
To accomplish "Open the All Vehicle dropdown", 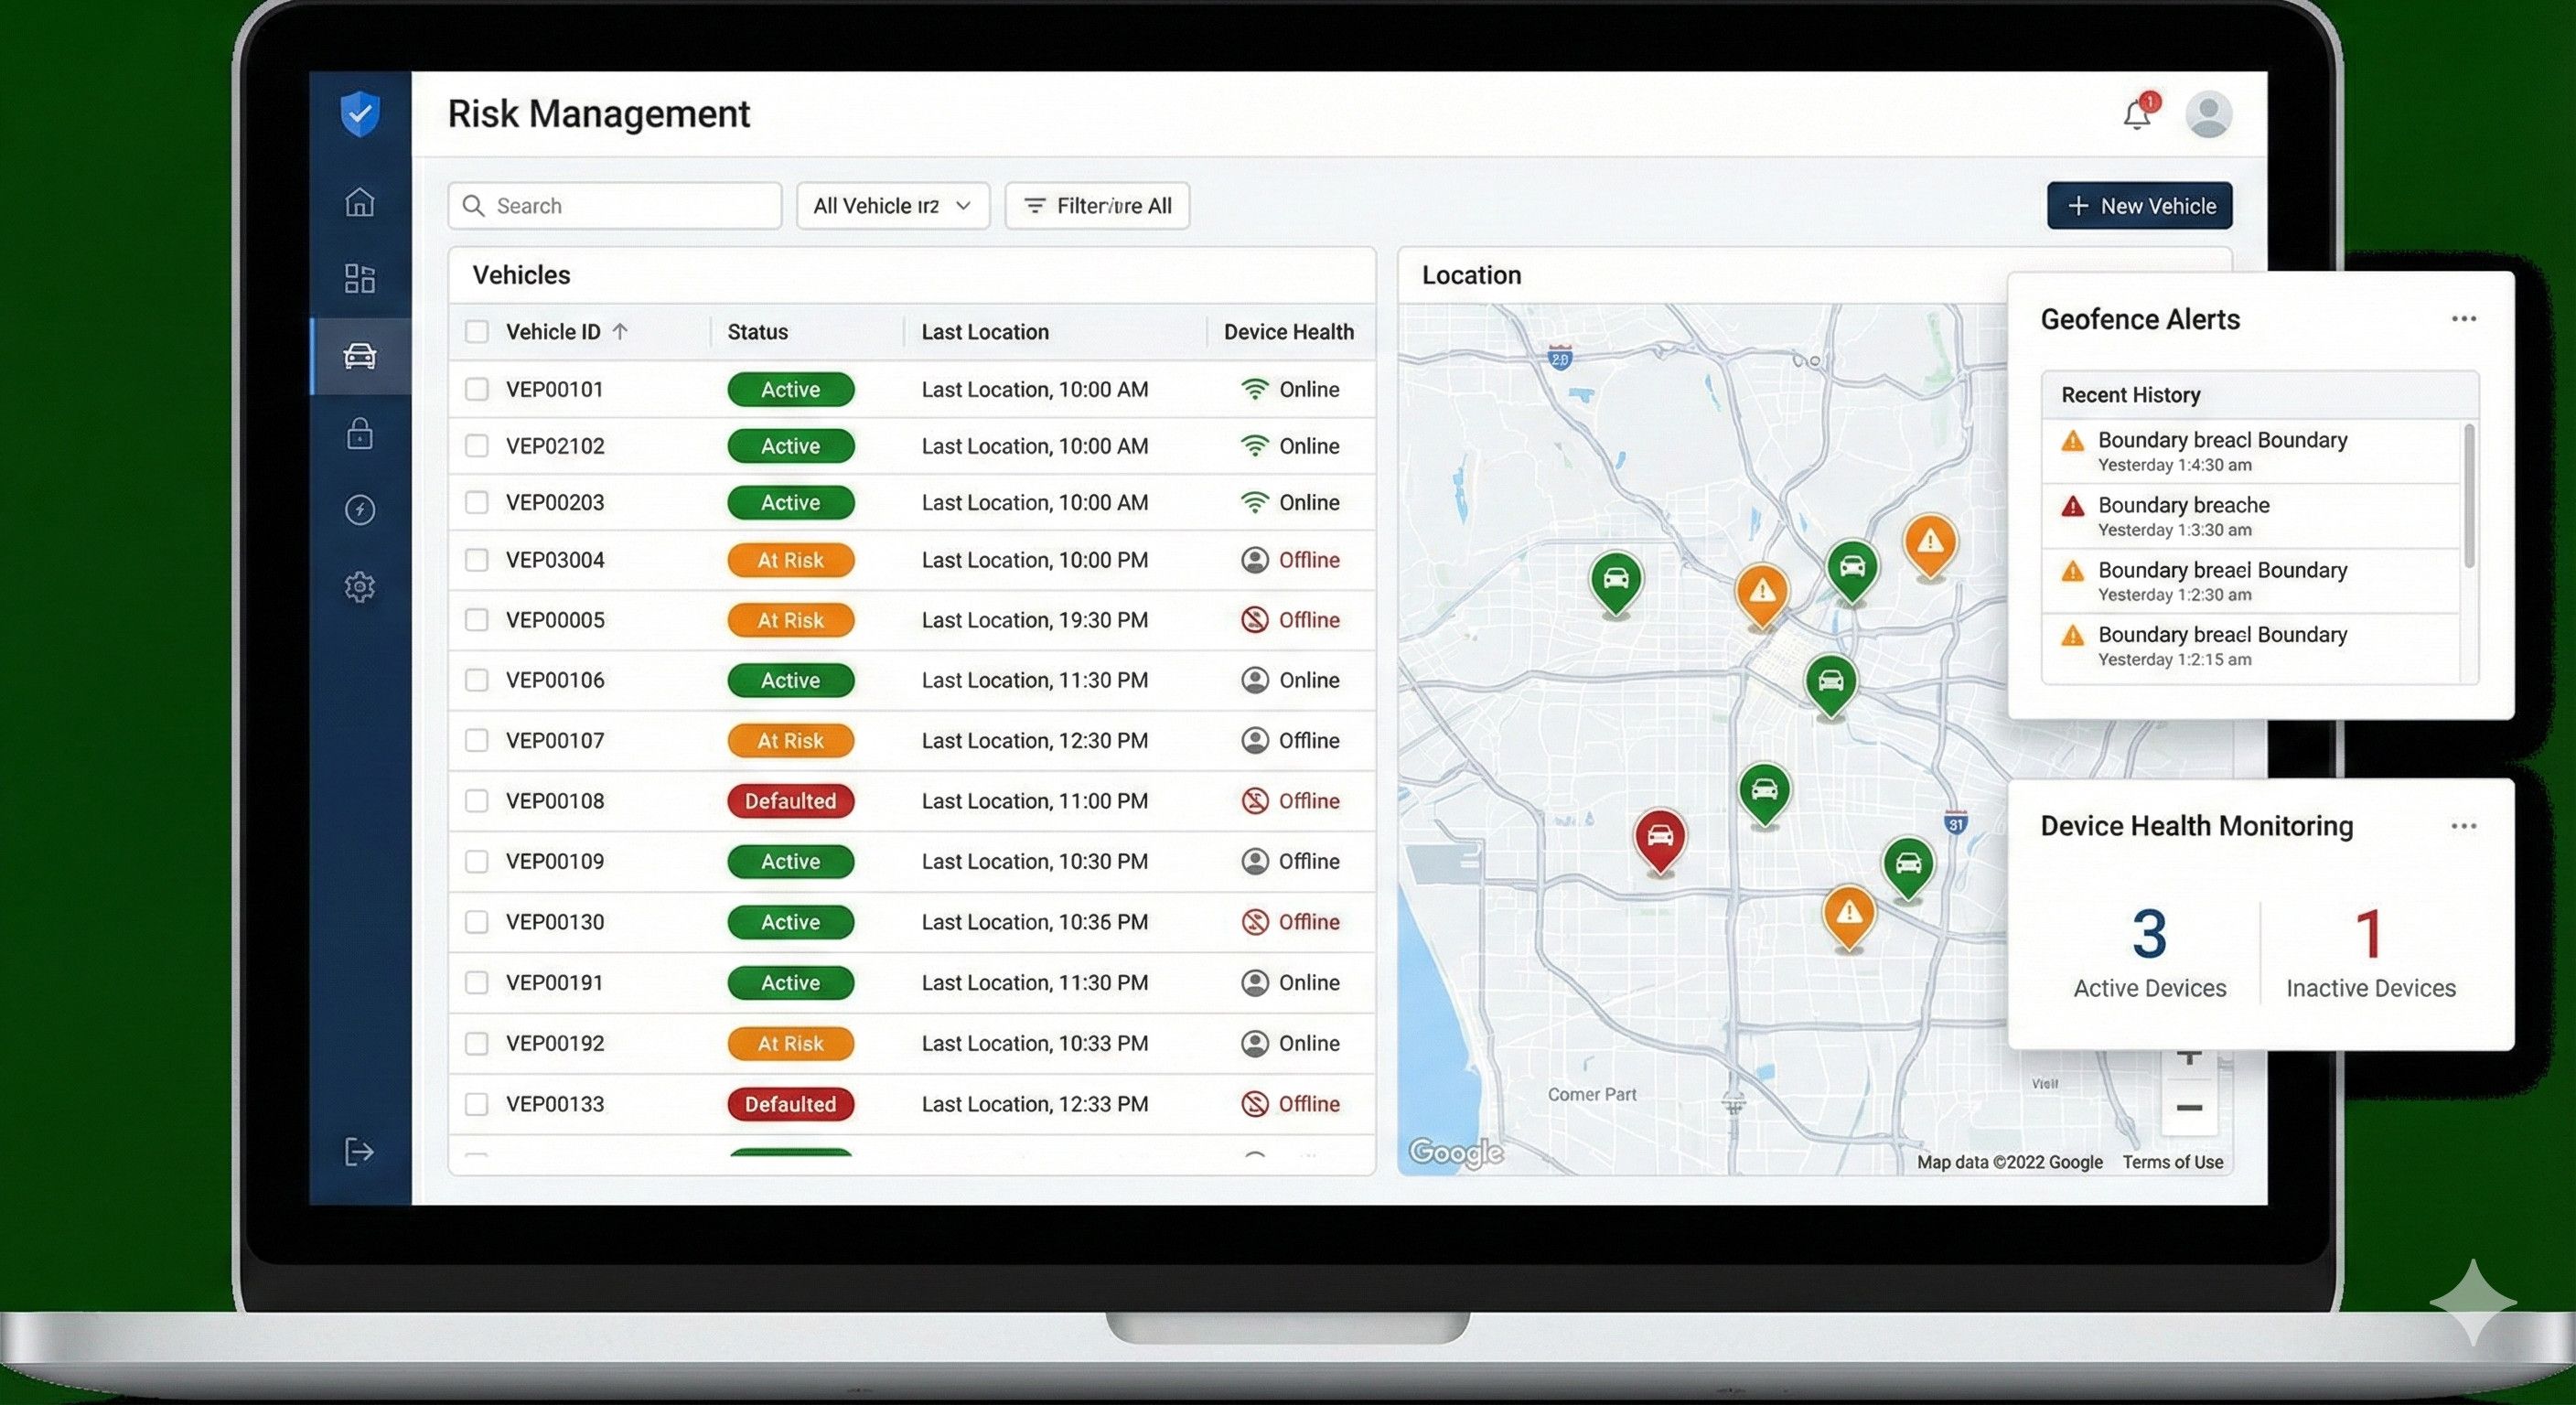I will [891, 206].
